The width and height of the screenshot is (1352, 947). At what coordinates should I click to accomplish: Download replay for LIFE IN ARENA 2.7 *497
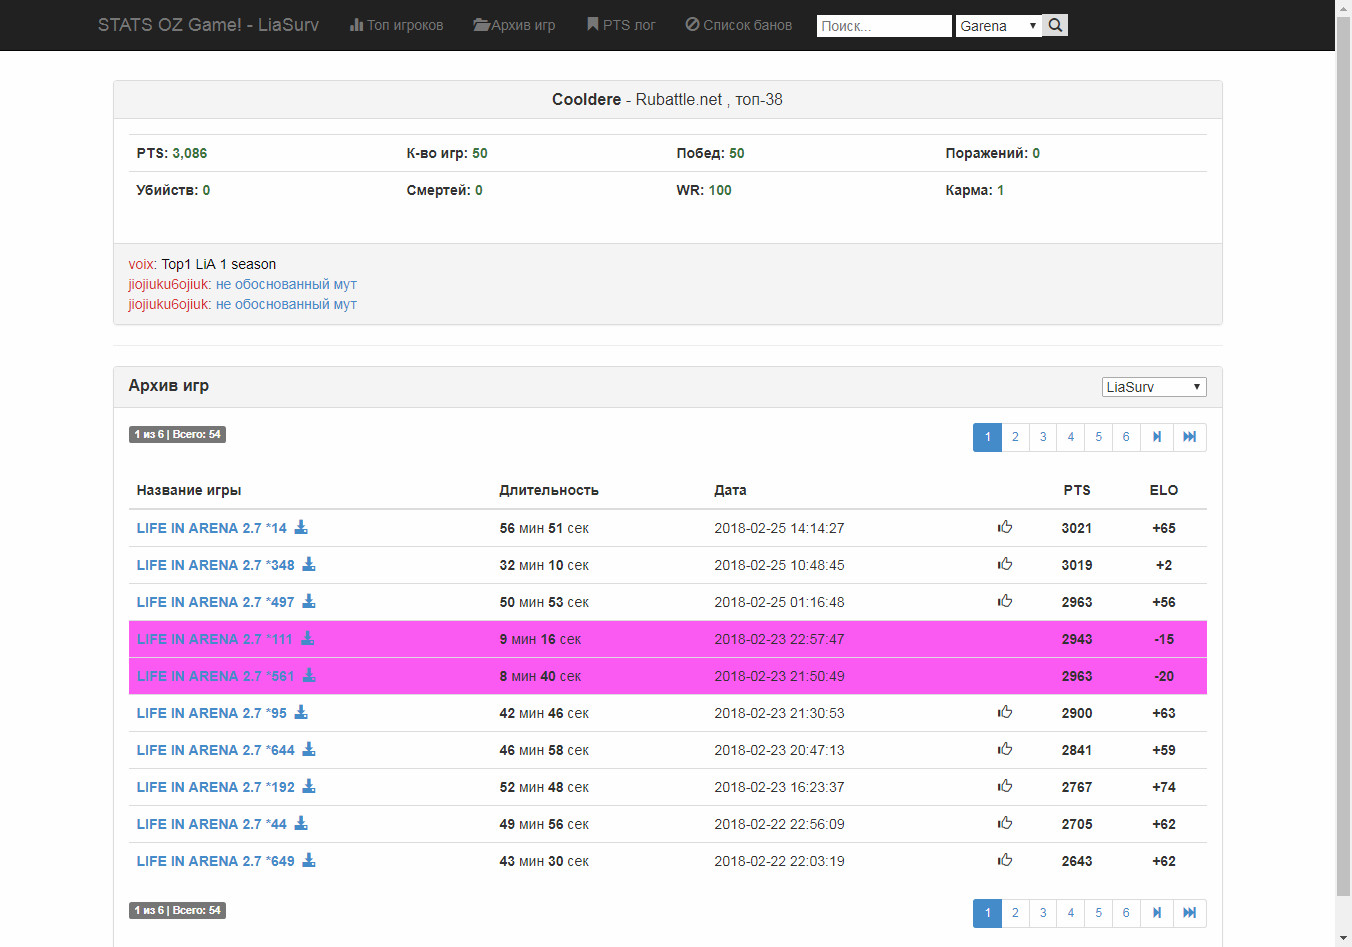(309, 601)
